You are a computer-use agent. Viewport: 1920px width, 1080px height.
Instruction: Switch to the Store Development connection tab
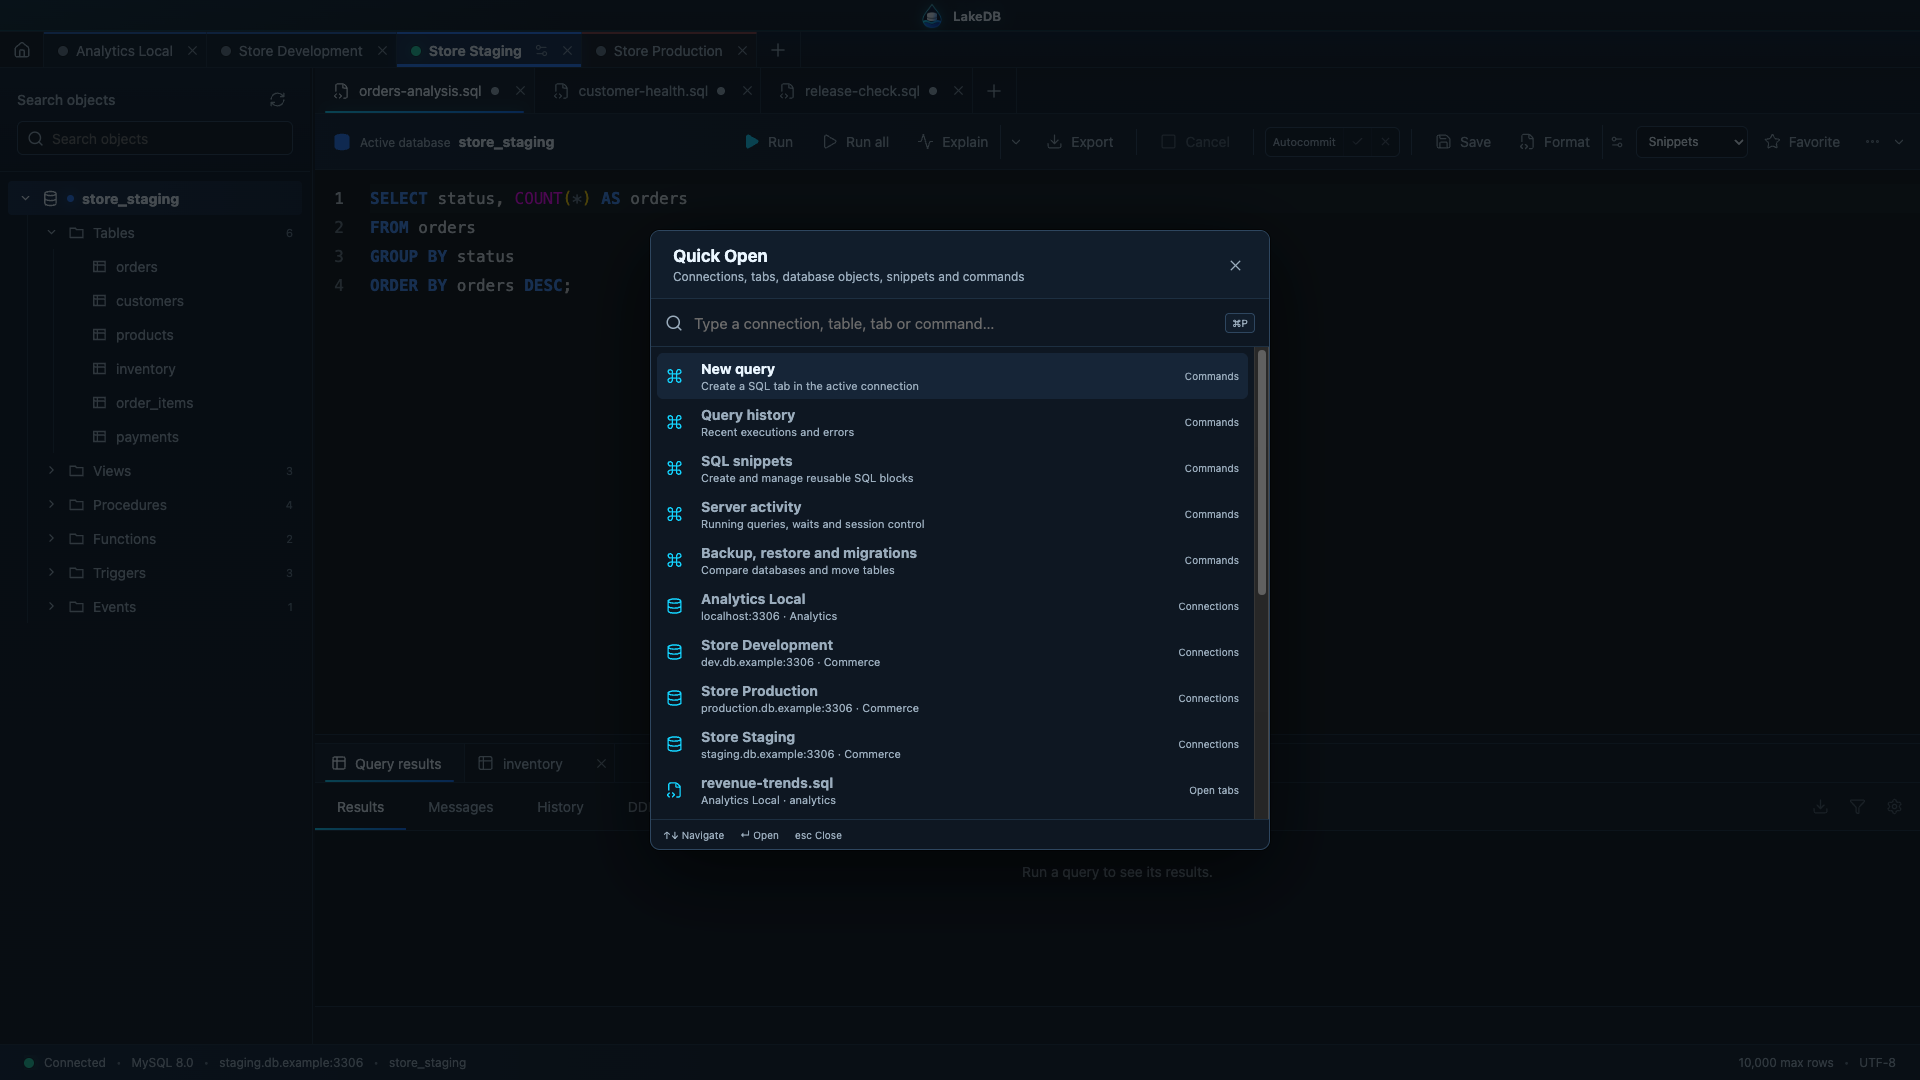tap(300, 51)
